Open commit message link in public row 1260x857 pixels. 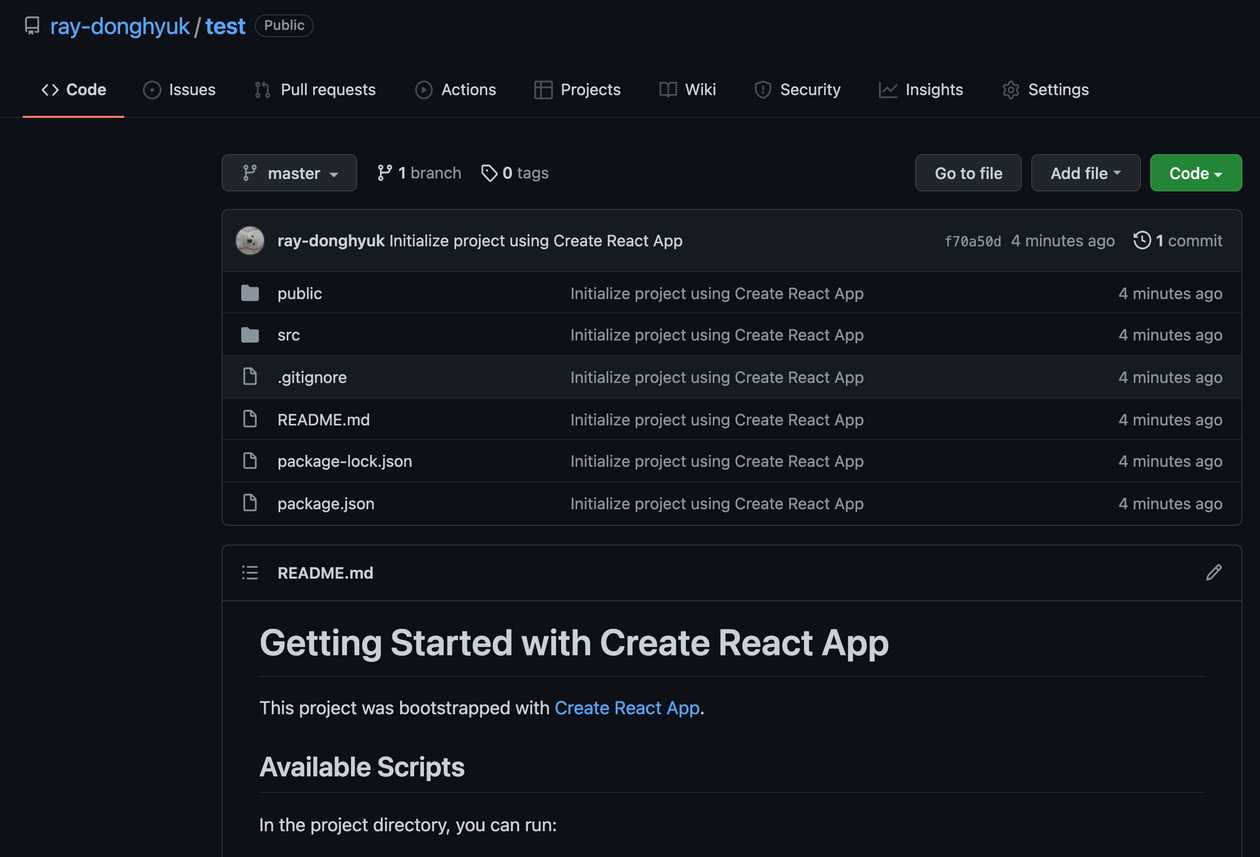pyautogui.click(x=717, y=293)
